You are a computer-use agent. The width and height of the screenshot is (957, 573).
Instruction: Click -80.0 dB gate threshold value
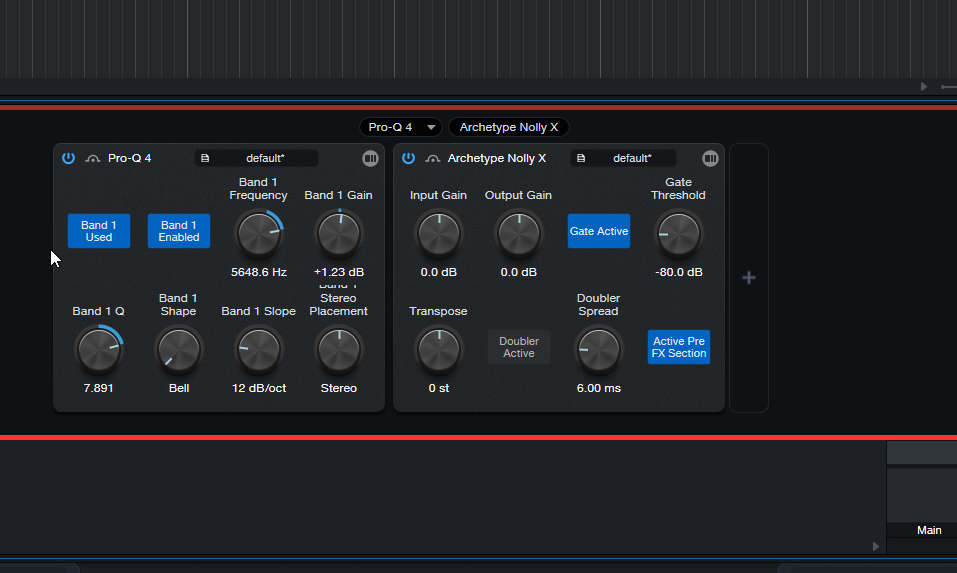[x=679, y=272]
